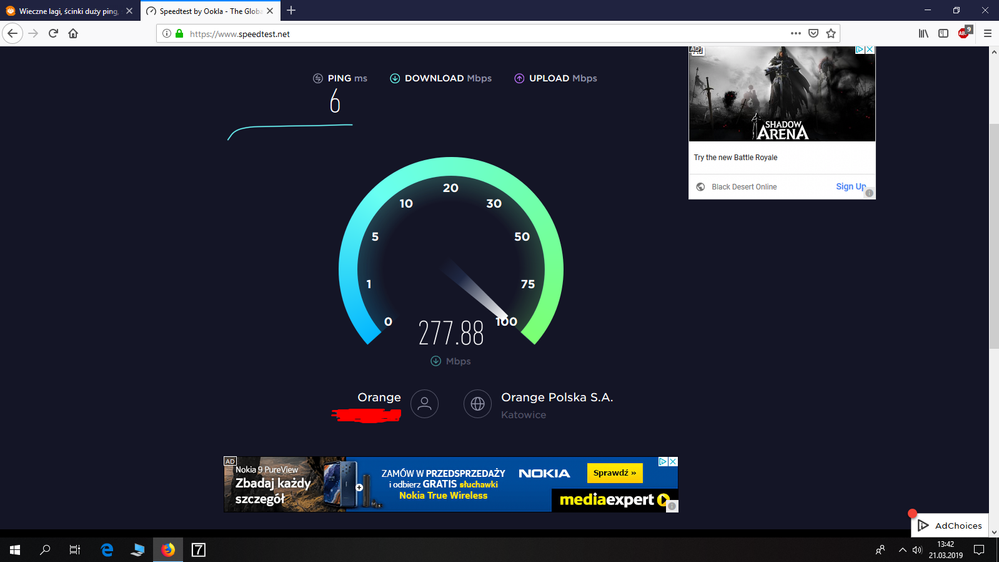Open the Firefox Library icon
The height and width of the screenshot is (562, 999).
click(923, 33)
